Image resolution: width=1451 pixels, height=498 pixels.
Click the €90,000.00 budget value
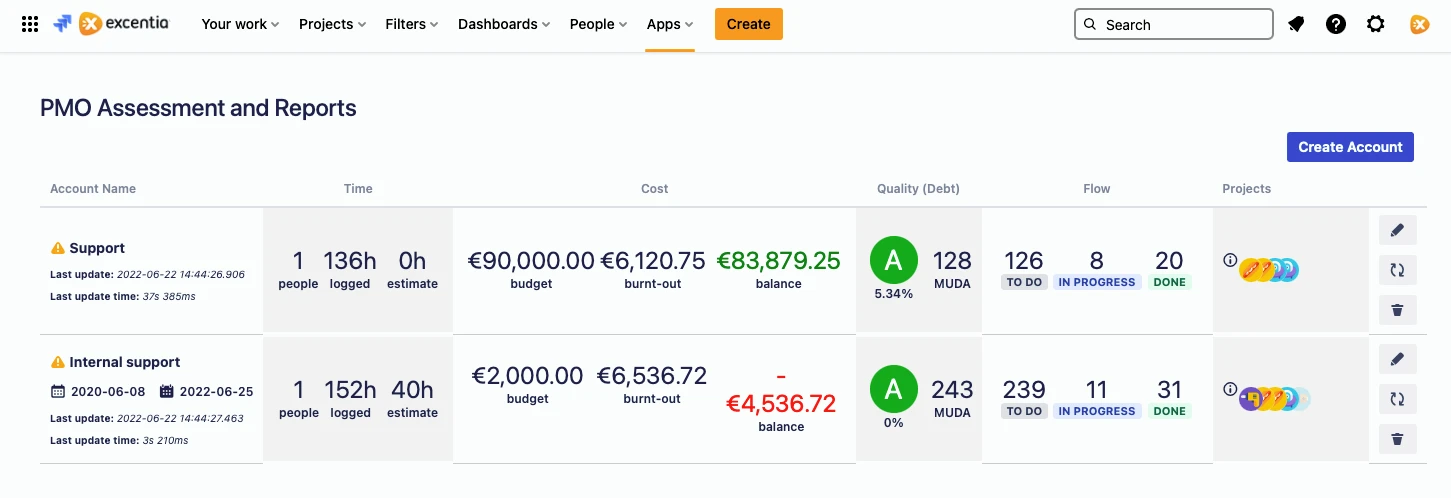tap(531, 261)
